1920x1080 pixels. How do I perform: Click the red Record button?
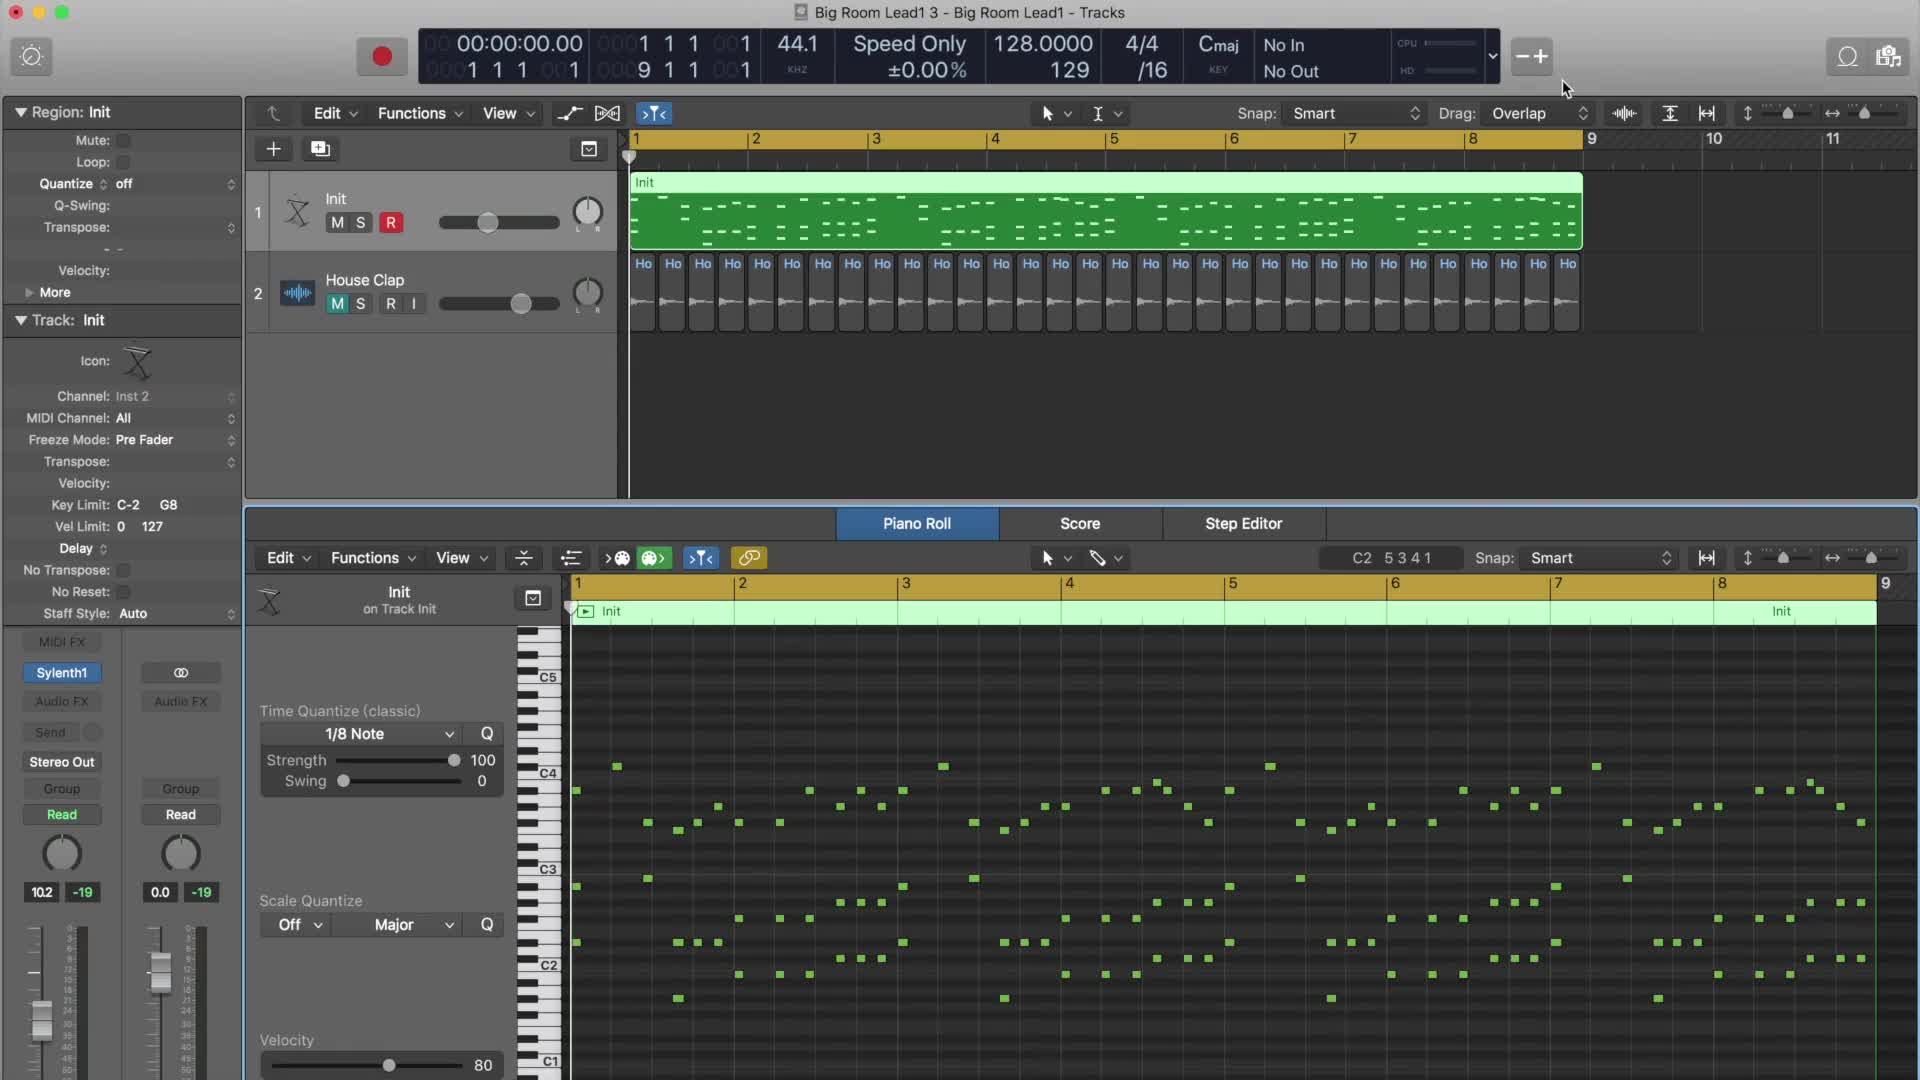click(381, 57)
